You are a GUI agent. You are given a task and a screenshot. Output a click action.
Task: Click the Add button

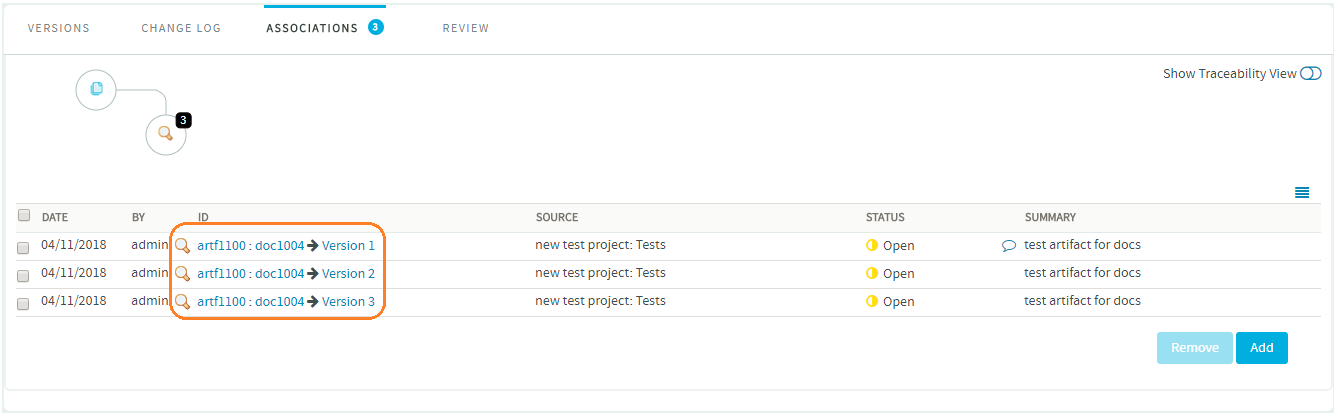click(1262, 347)
